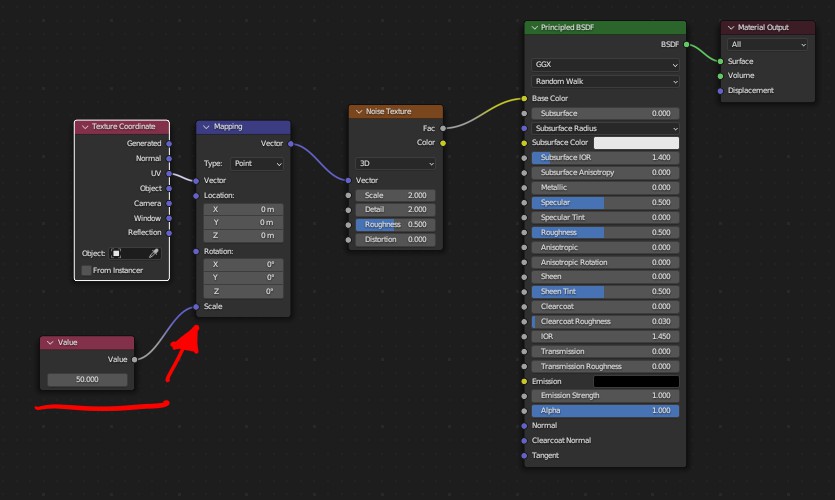The image size is (835, 500).
Task: Click the Surface input socket on Material Output
Action: (720, 62)
